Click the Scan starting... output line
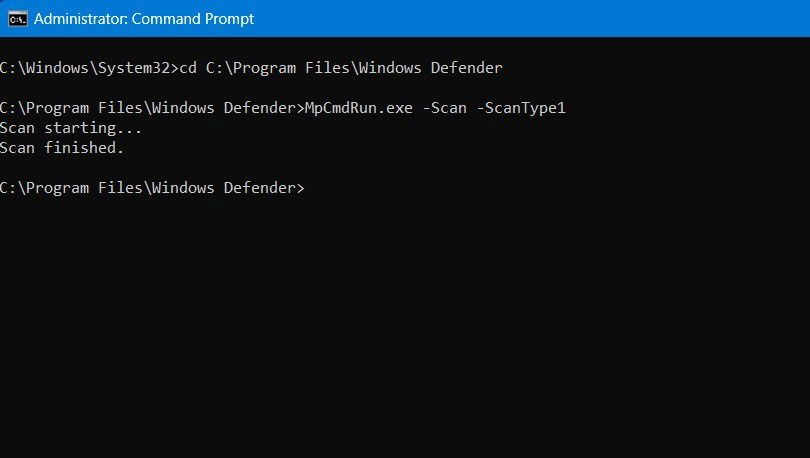 pos(71,128)
